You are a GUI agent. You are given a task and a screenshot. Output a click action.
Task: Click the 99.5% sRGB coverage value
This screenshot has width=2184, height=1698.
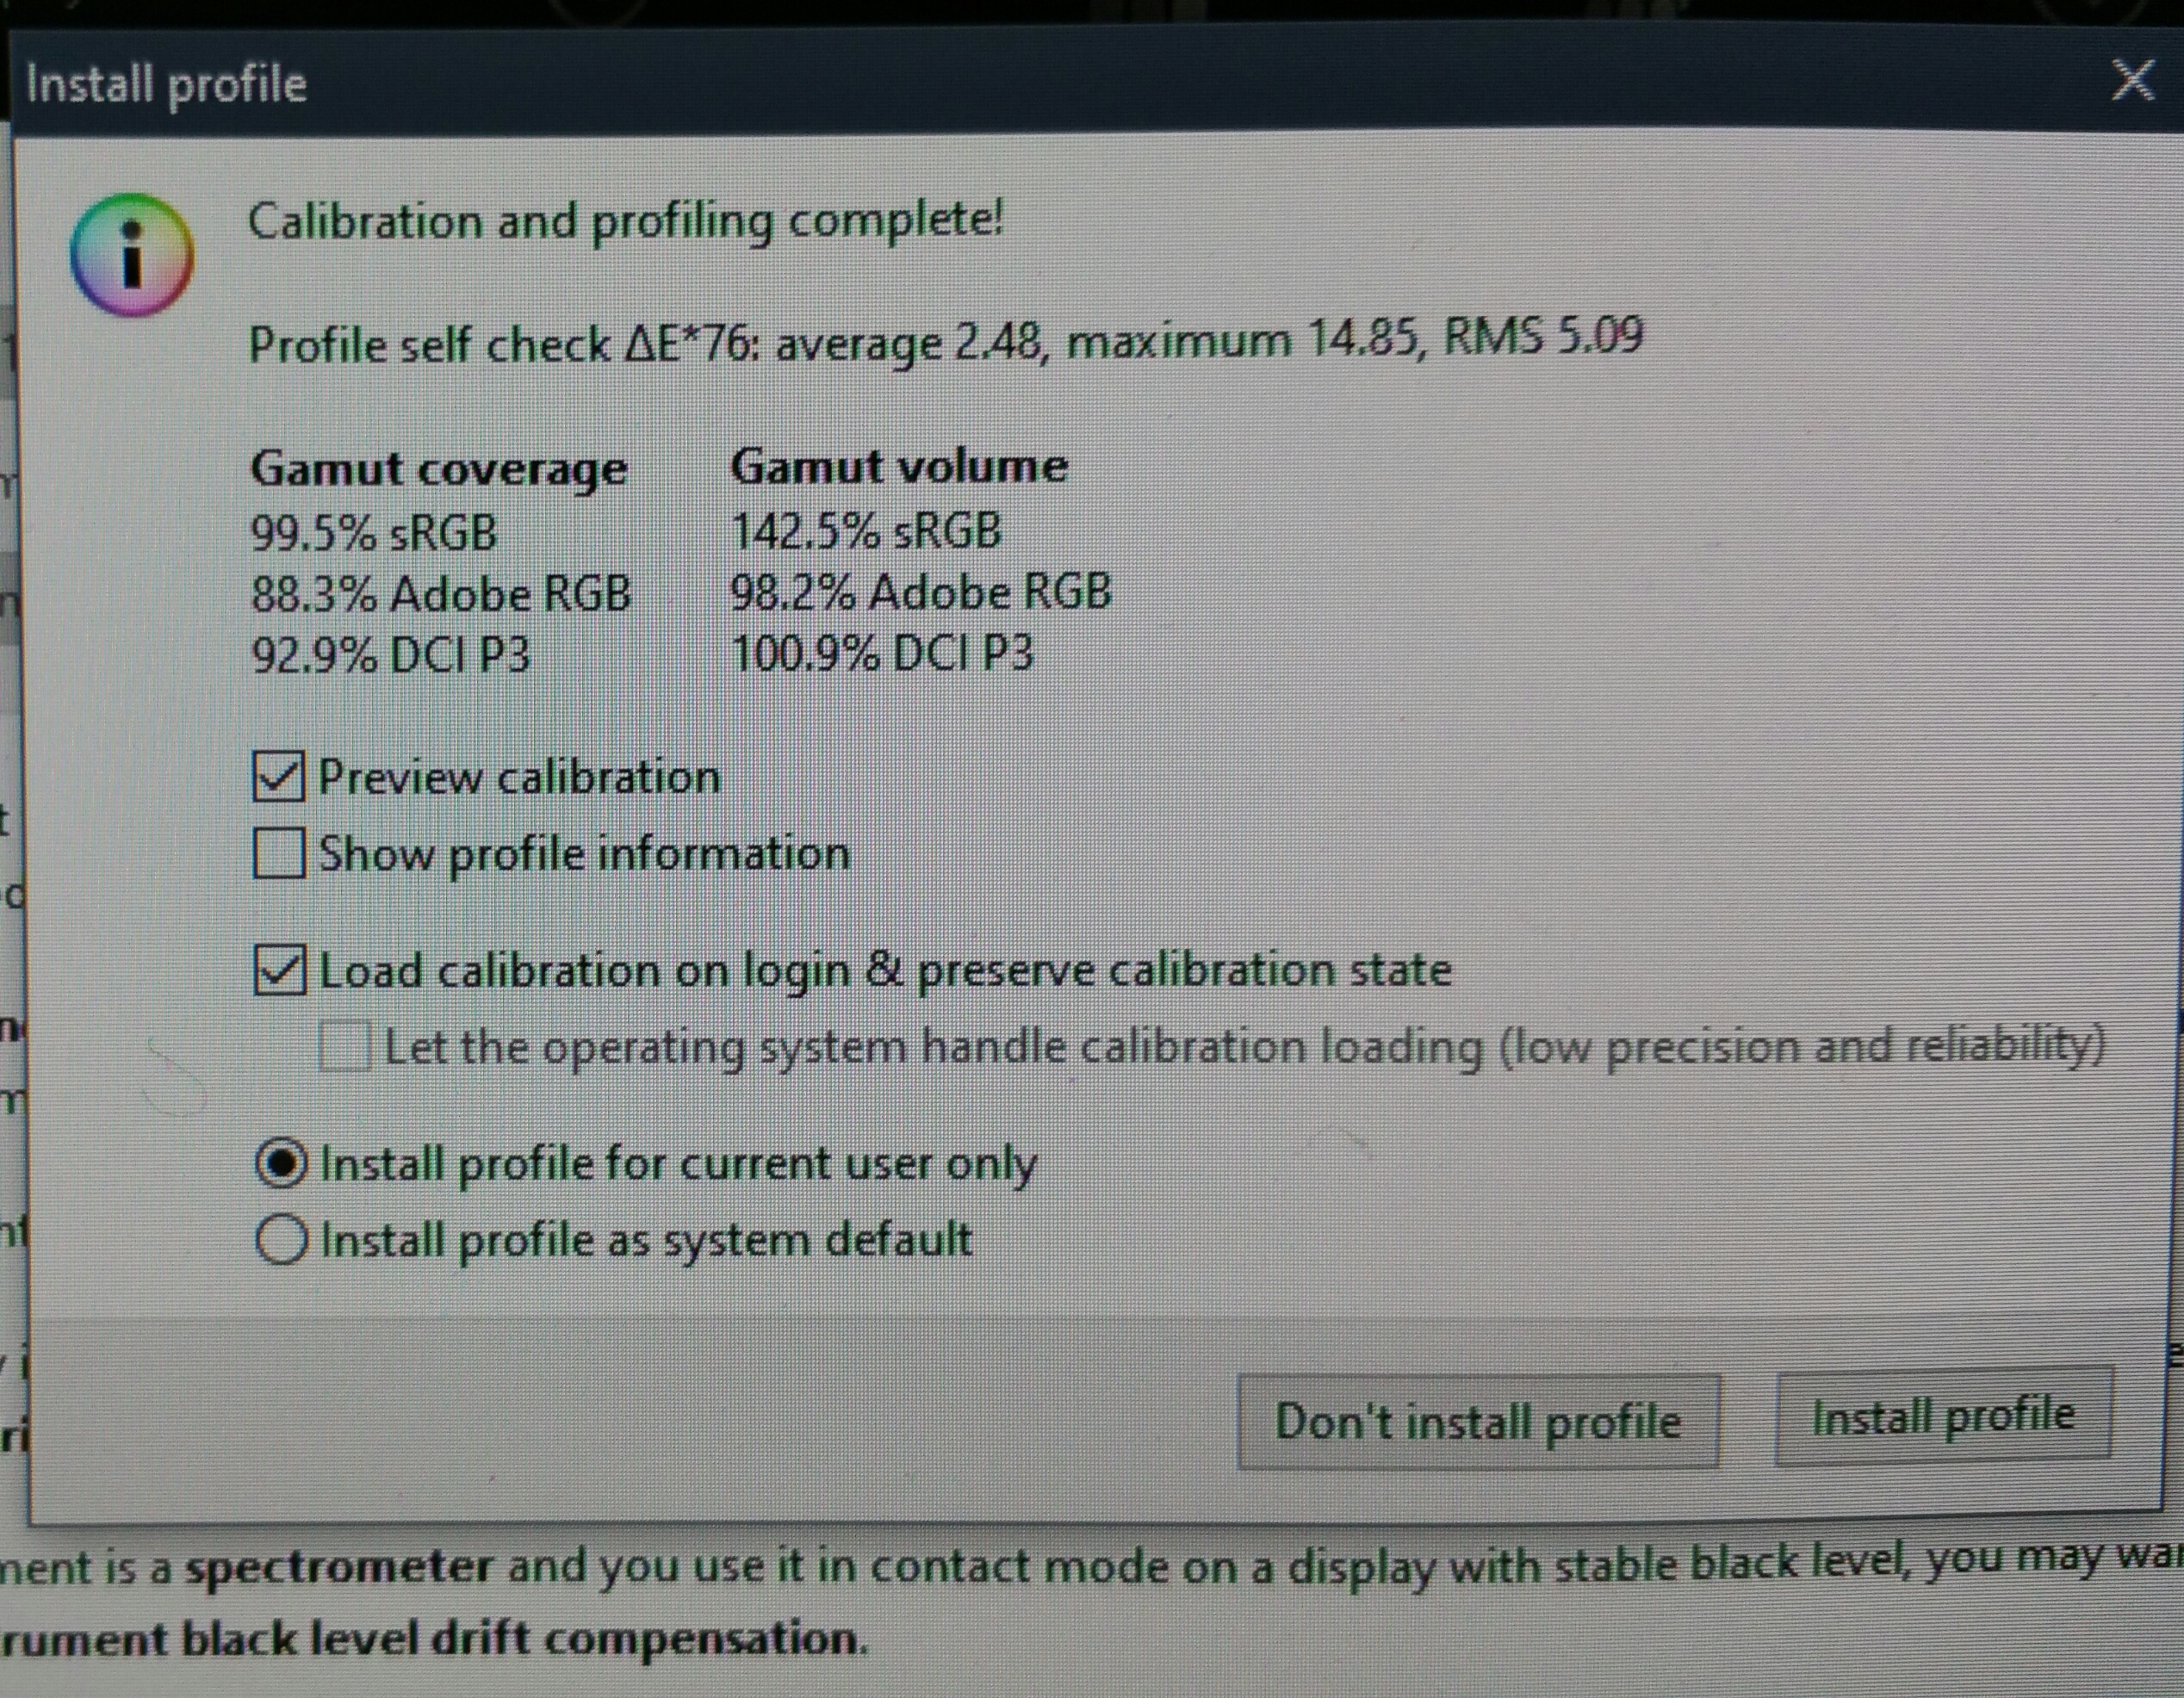[373, 532]
